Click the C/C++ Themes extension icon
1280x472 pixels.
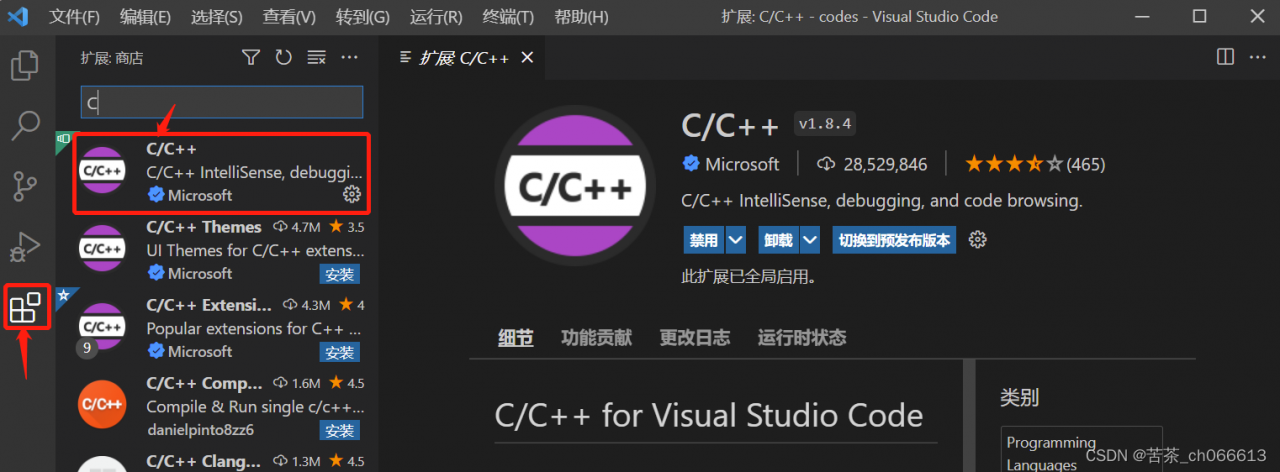[x=102, y=249]
